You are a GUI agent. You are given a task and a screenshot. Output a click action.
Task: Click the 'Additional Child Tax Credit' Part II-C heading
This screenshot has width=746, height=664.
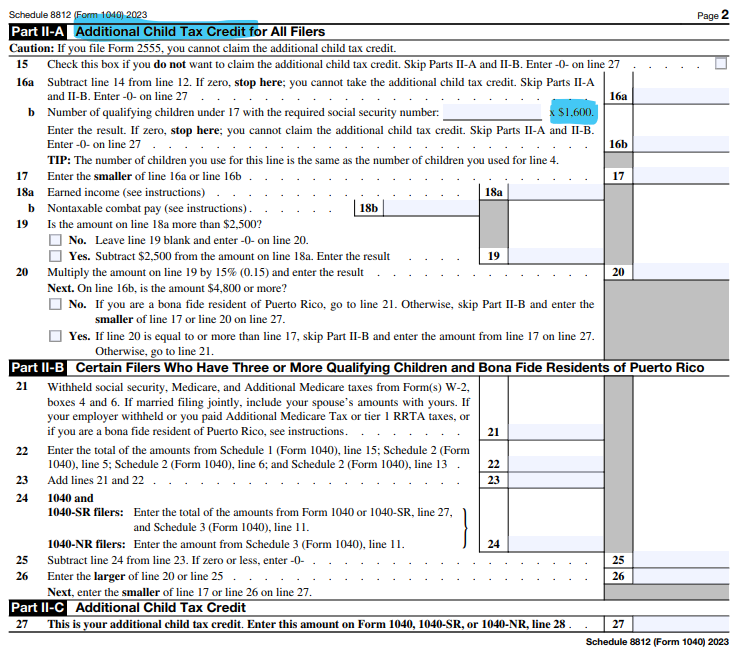160,608
